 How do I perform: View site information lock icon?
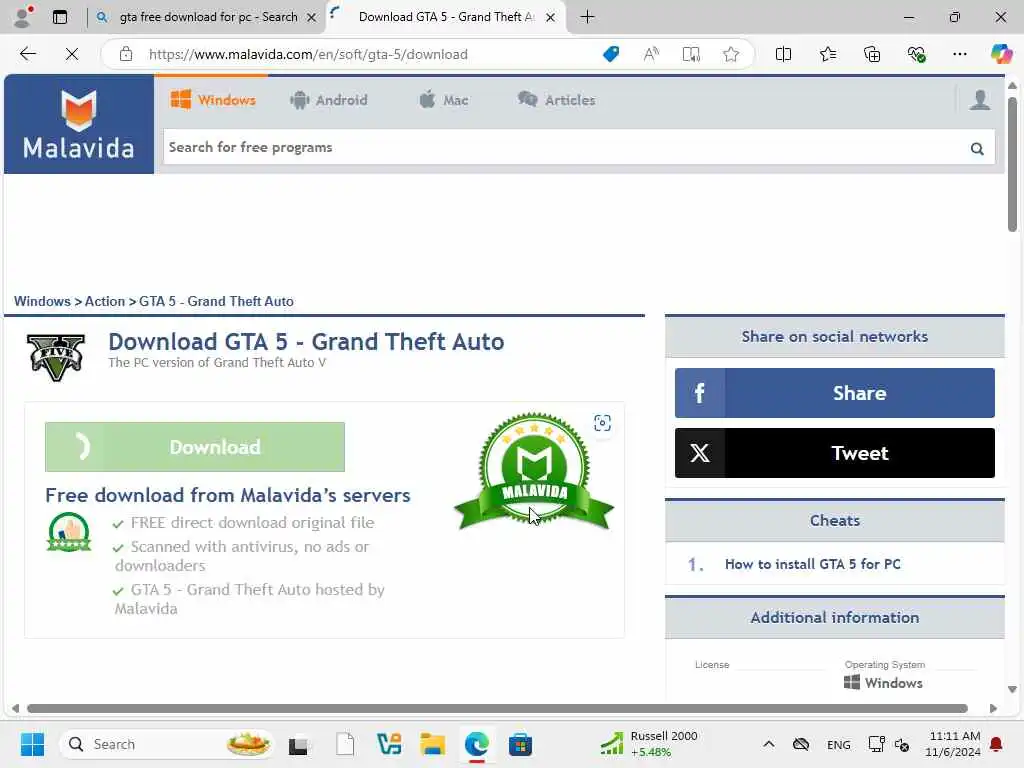tap(126, 54)
